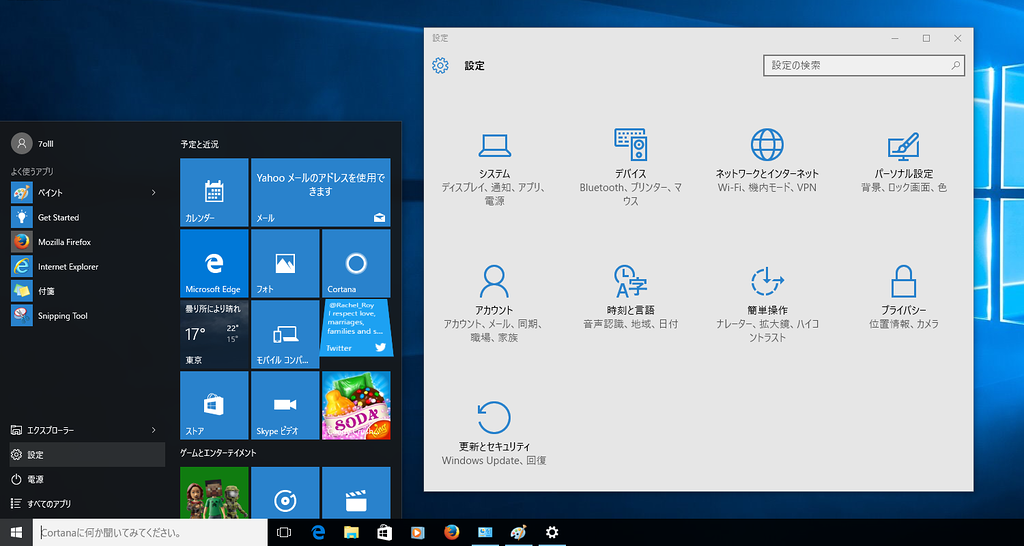
Task: Launch the Candy Crush Soda tile
Action: pos(356,406)
